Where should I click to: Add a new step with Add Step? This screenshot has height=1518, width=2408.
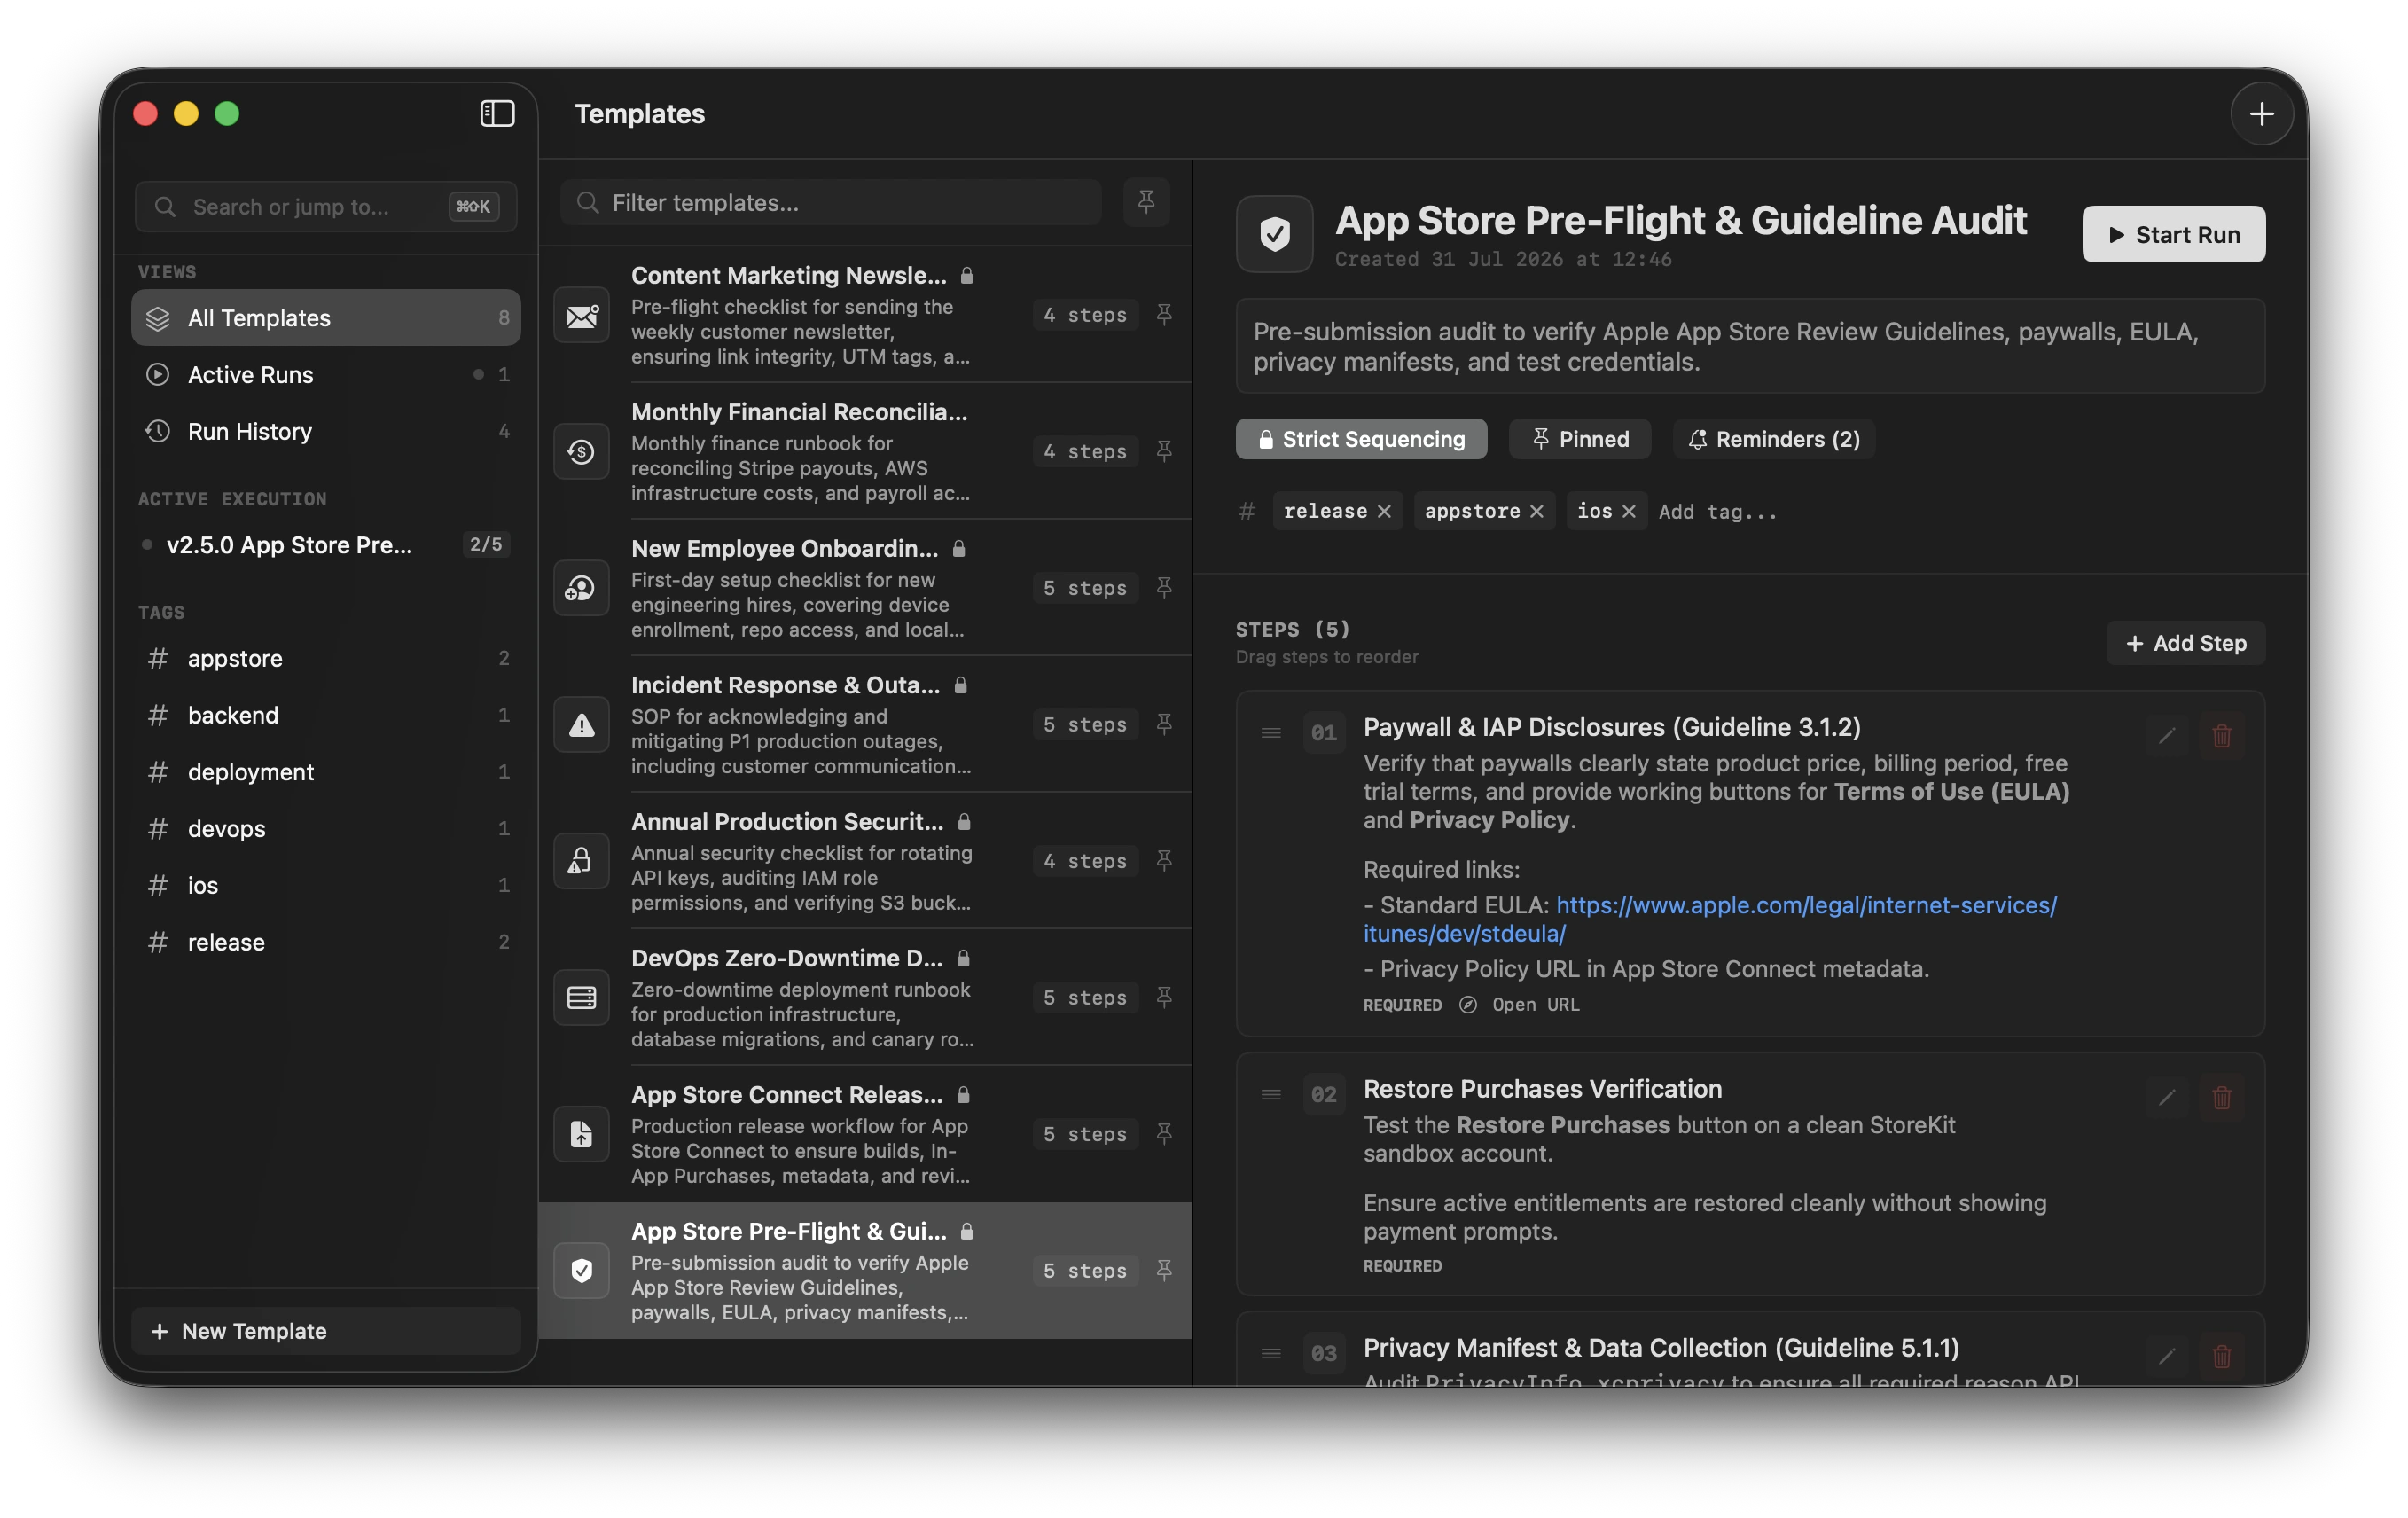(x=2185, y=644)
